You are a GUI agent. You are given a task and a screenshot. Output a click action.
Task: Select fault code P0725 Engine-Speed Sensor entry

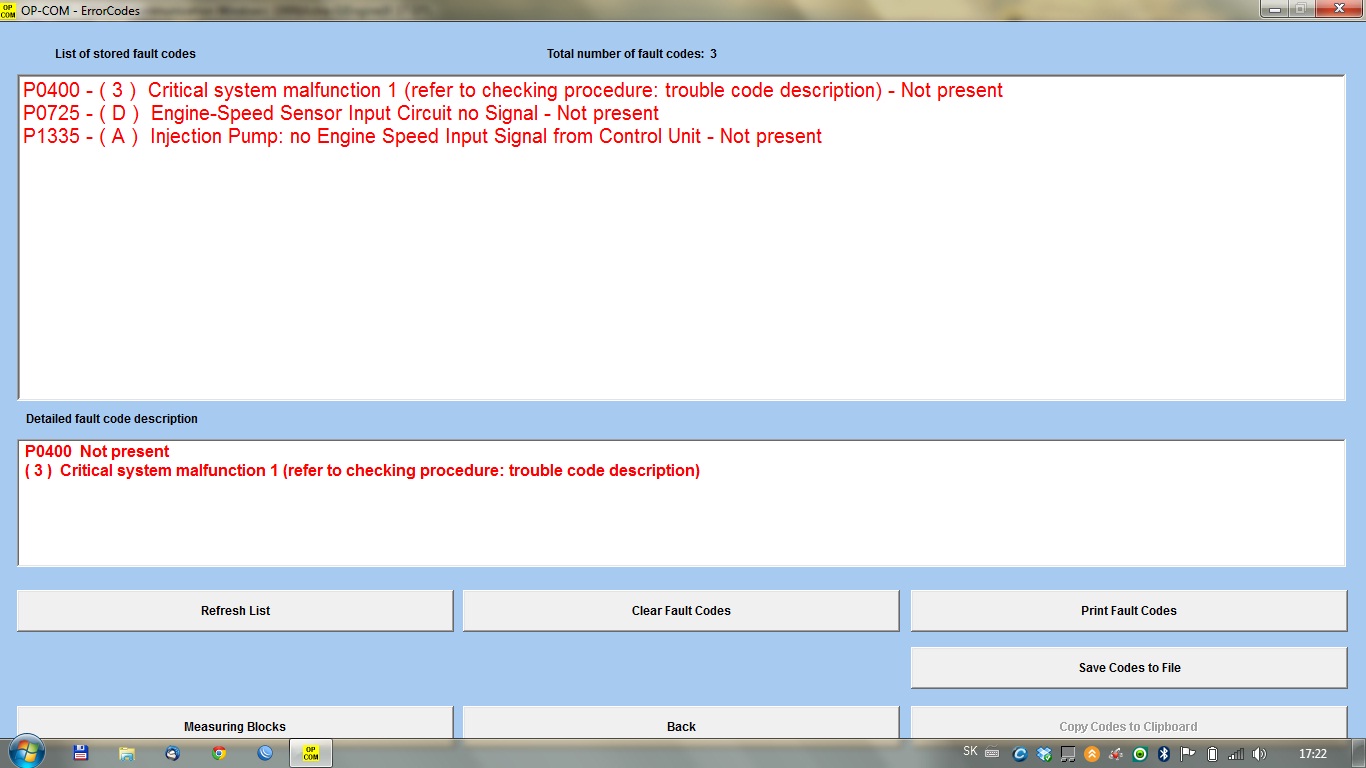click(x=341, y=114)
